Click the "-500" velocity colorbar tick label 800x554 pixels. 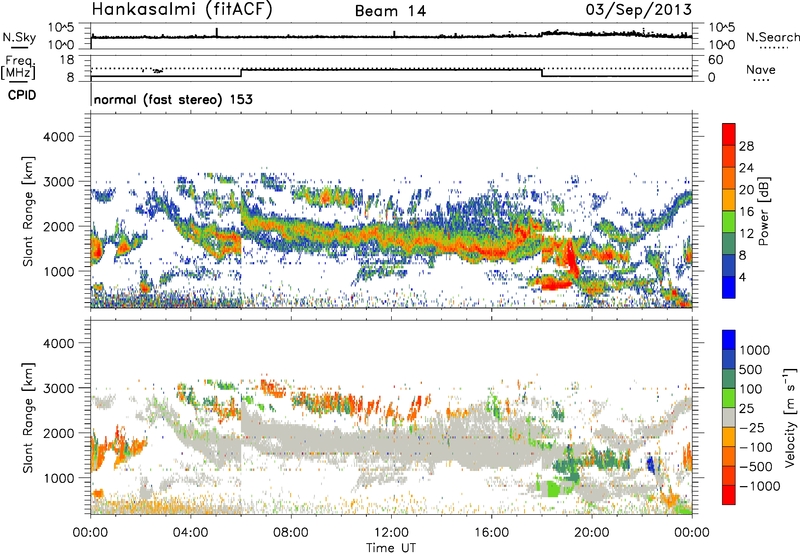tap(755, 466)
